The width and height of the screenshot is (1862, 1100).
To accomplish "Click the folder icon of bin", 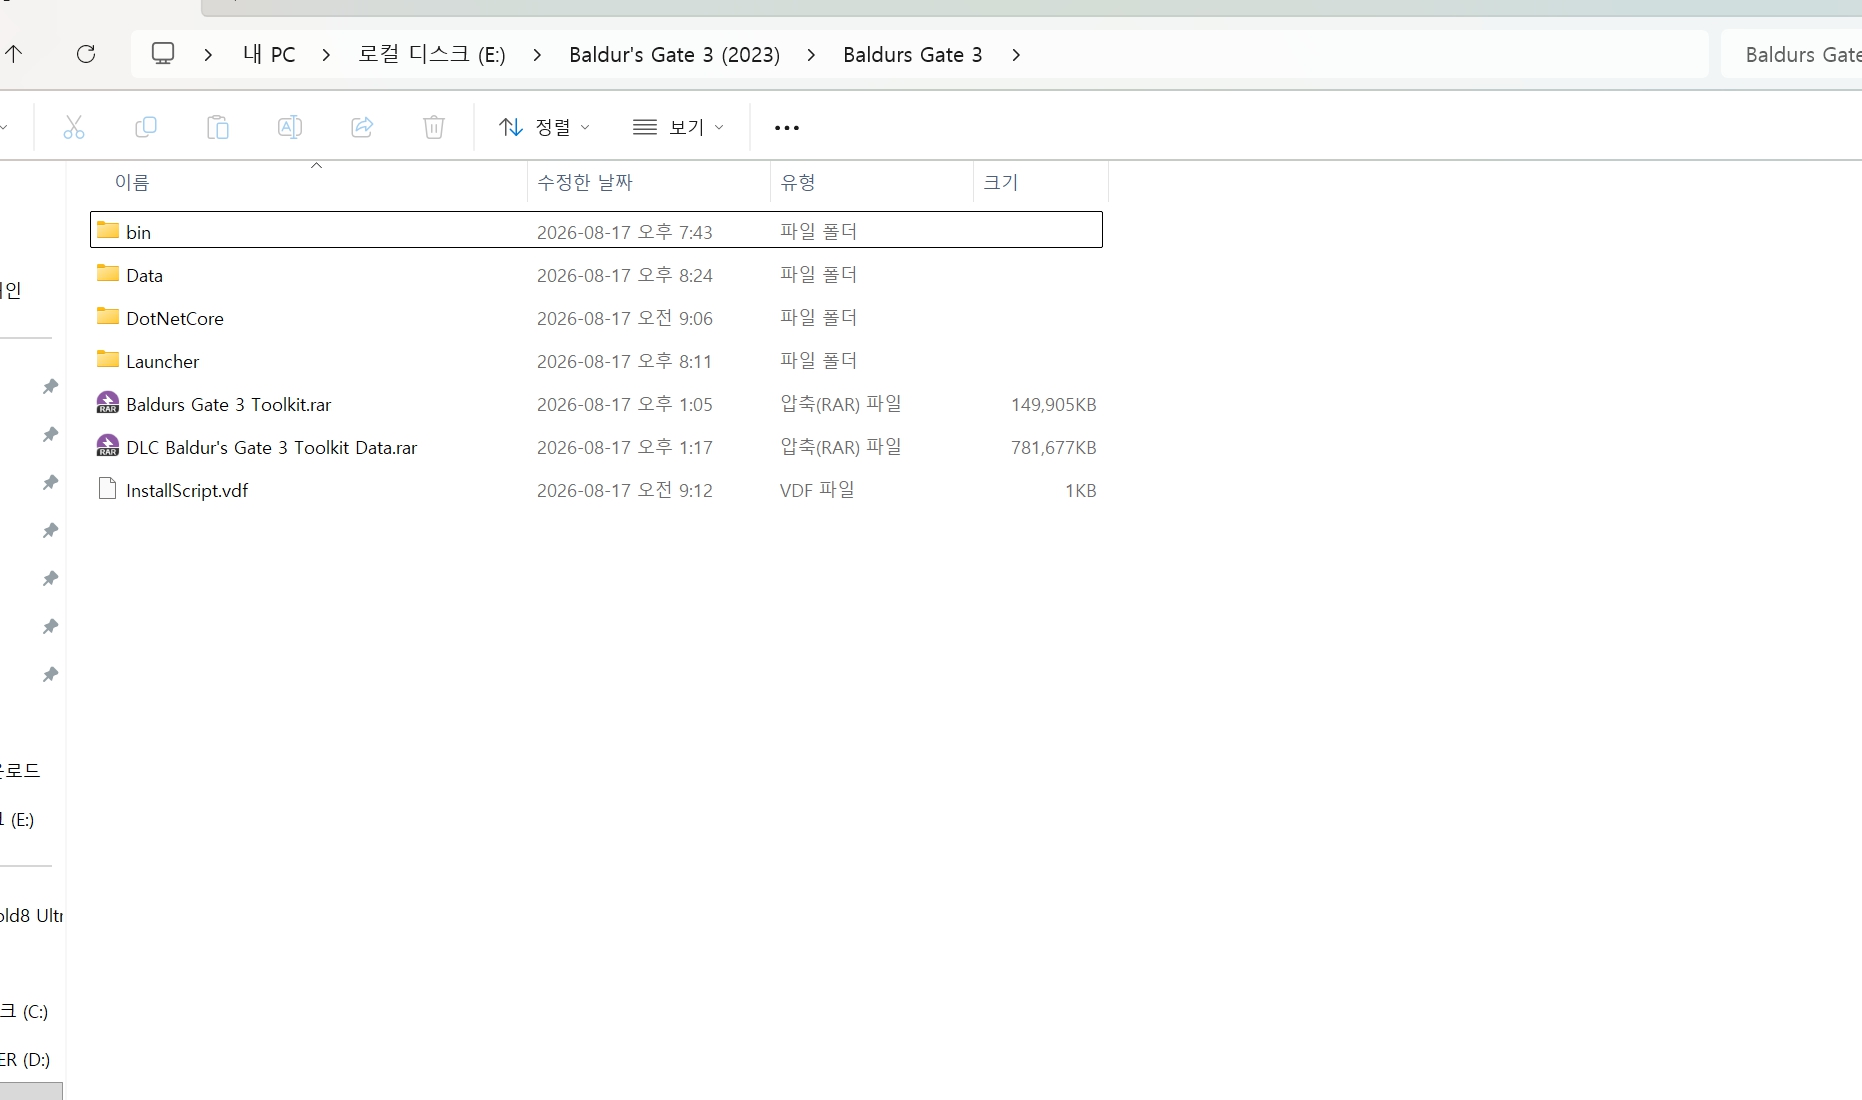I will point(108,230).
